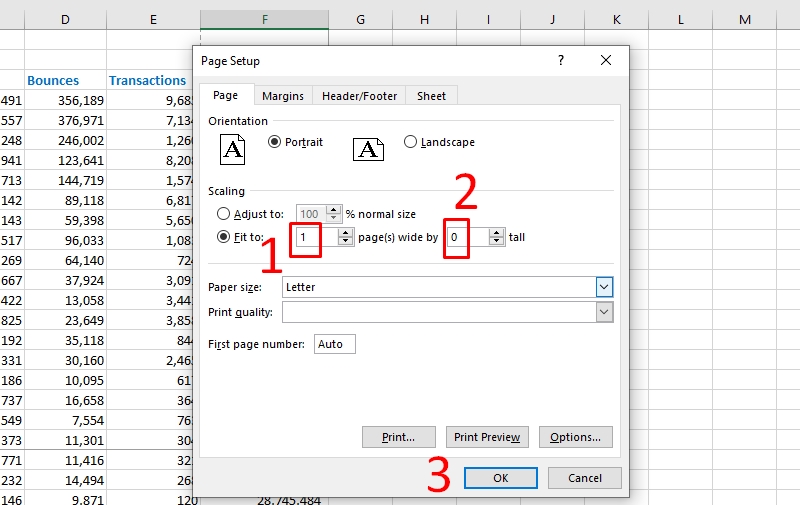Select the Landscape orientation option

pyautogui.click(x=410, y=142)
